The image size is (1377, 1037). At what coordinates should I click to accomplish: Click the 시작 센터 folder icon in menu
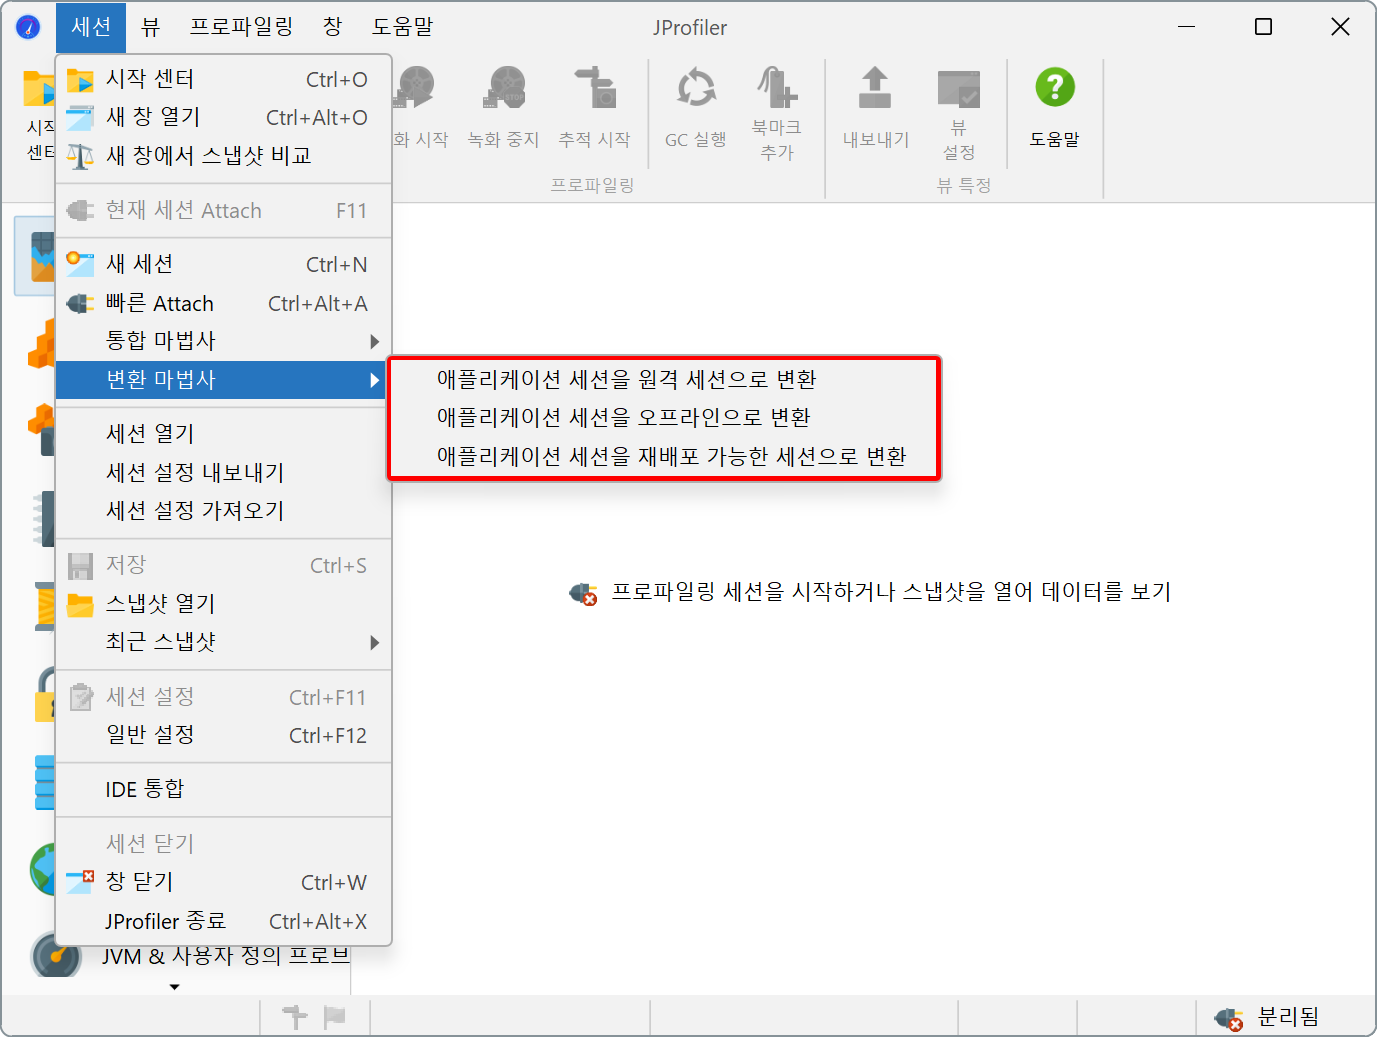80,79
